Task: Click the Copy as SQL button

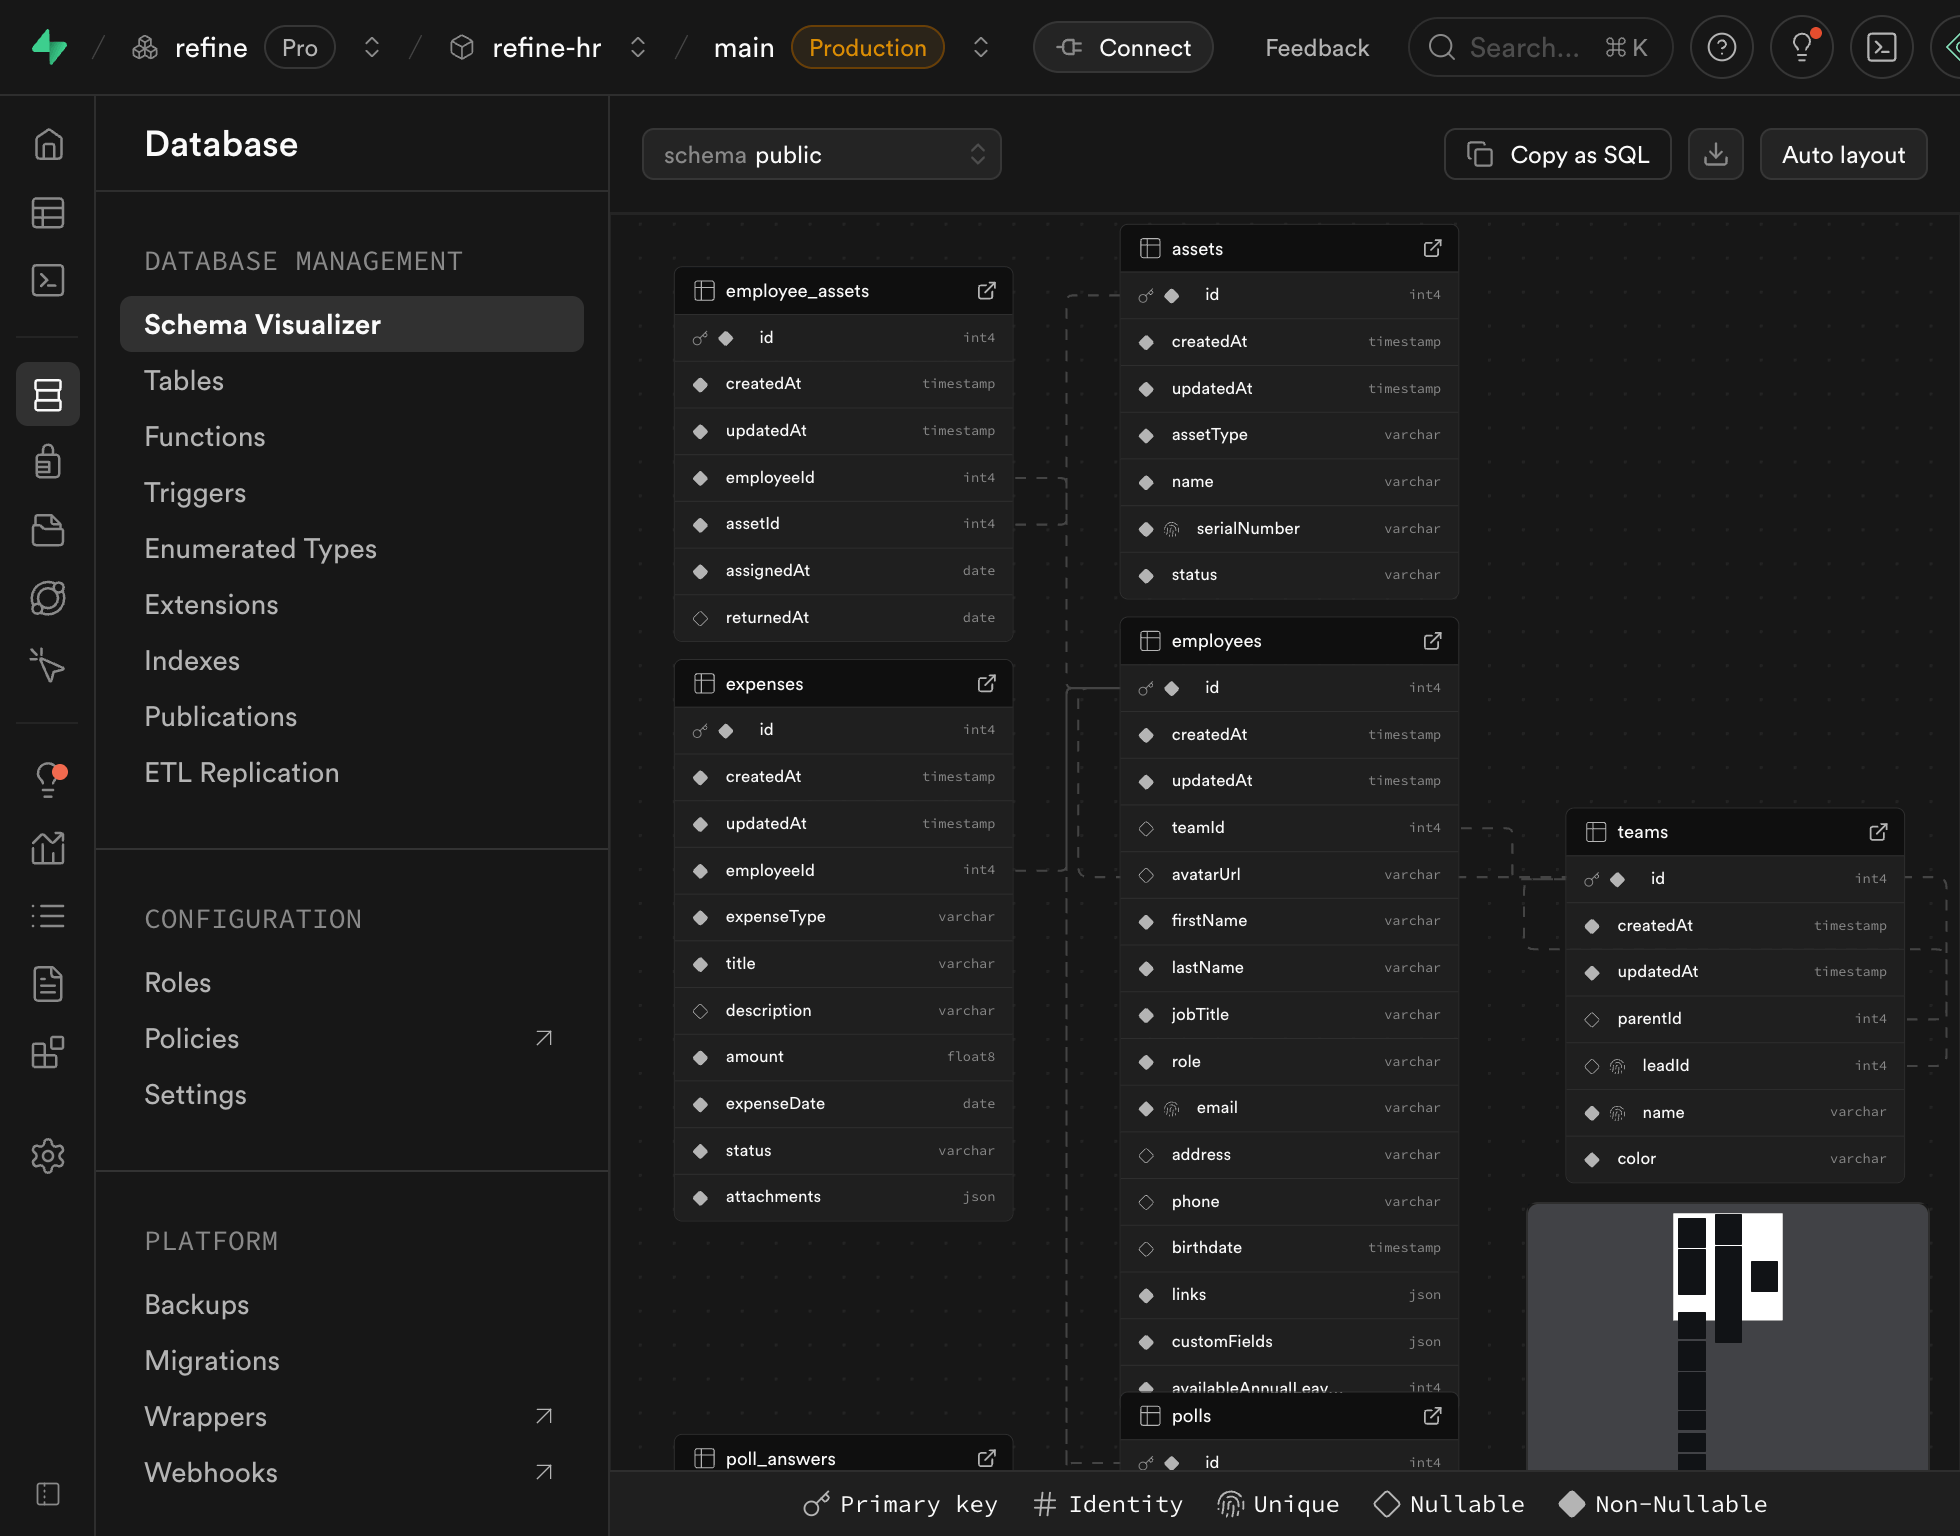Action: click(x=1557, y=154)
